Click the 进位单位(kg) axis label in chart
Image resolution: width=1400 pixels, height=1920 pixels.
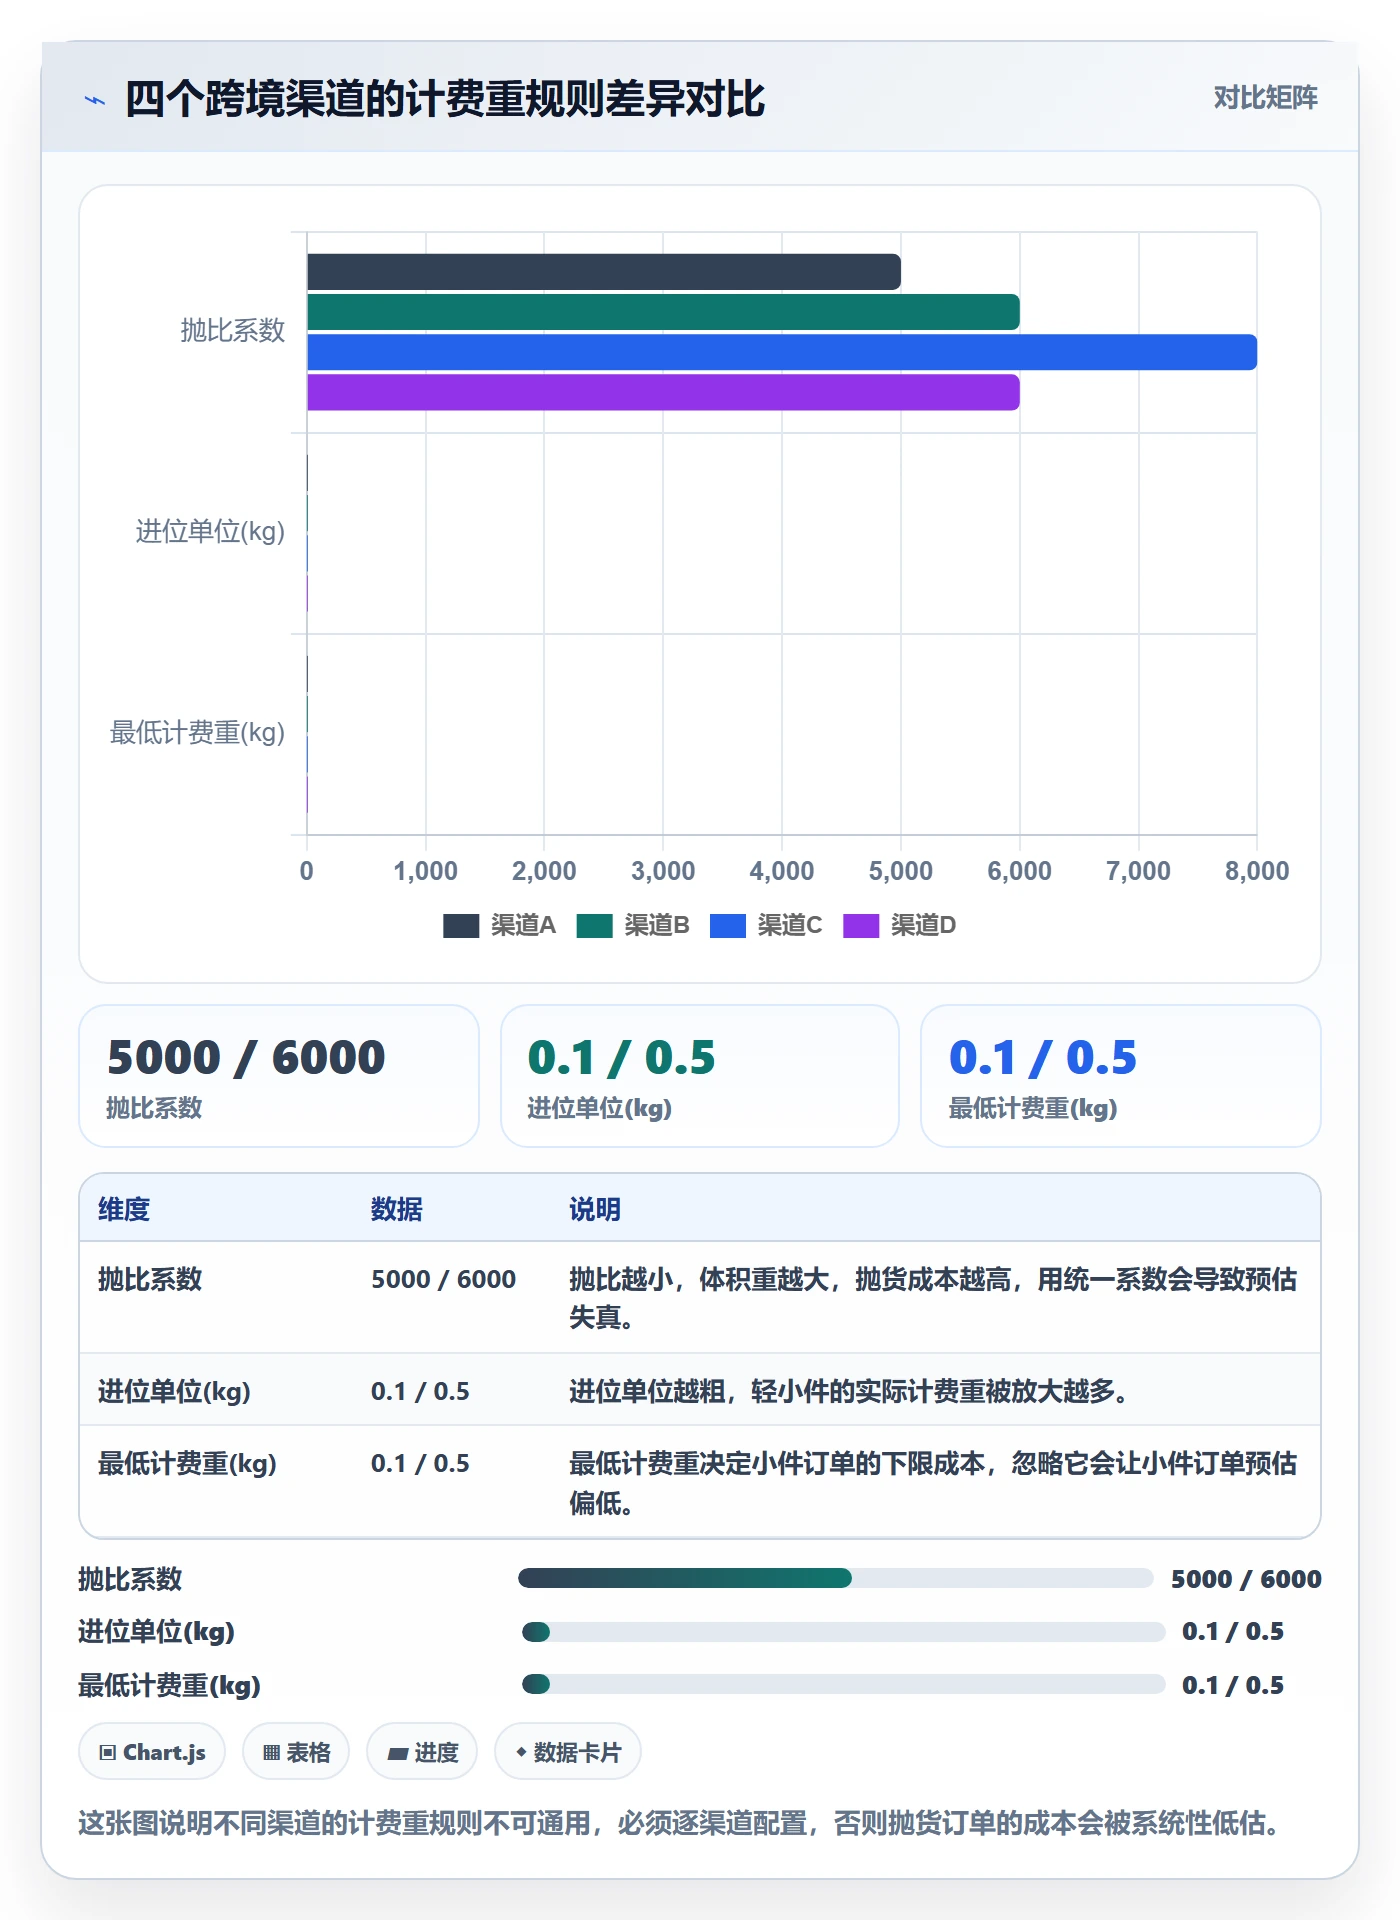pos(210,531)
